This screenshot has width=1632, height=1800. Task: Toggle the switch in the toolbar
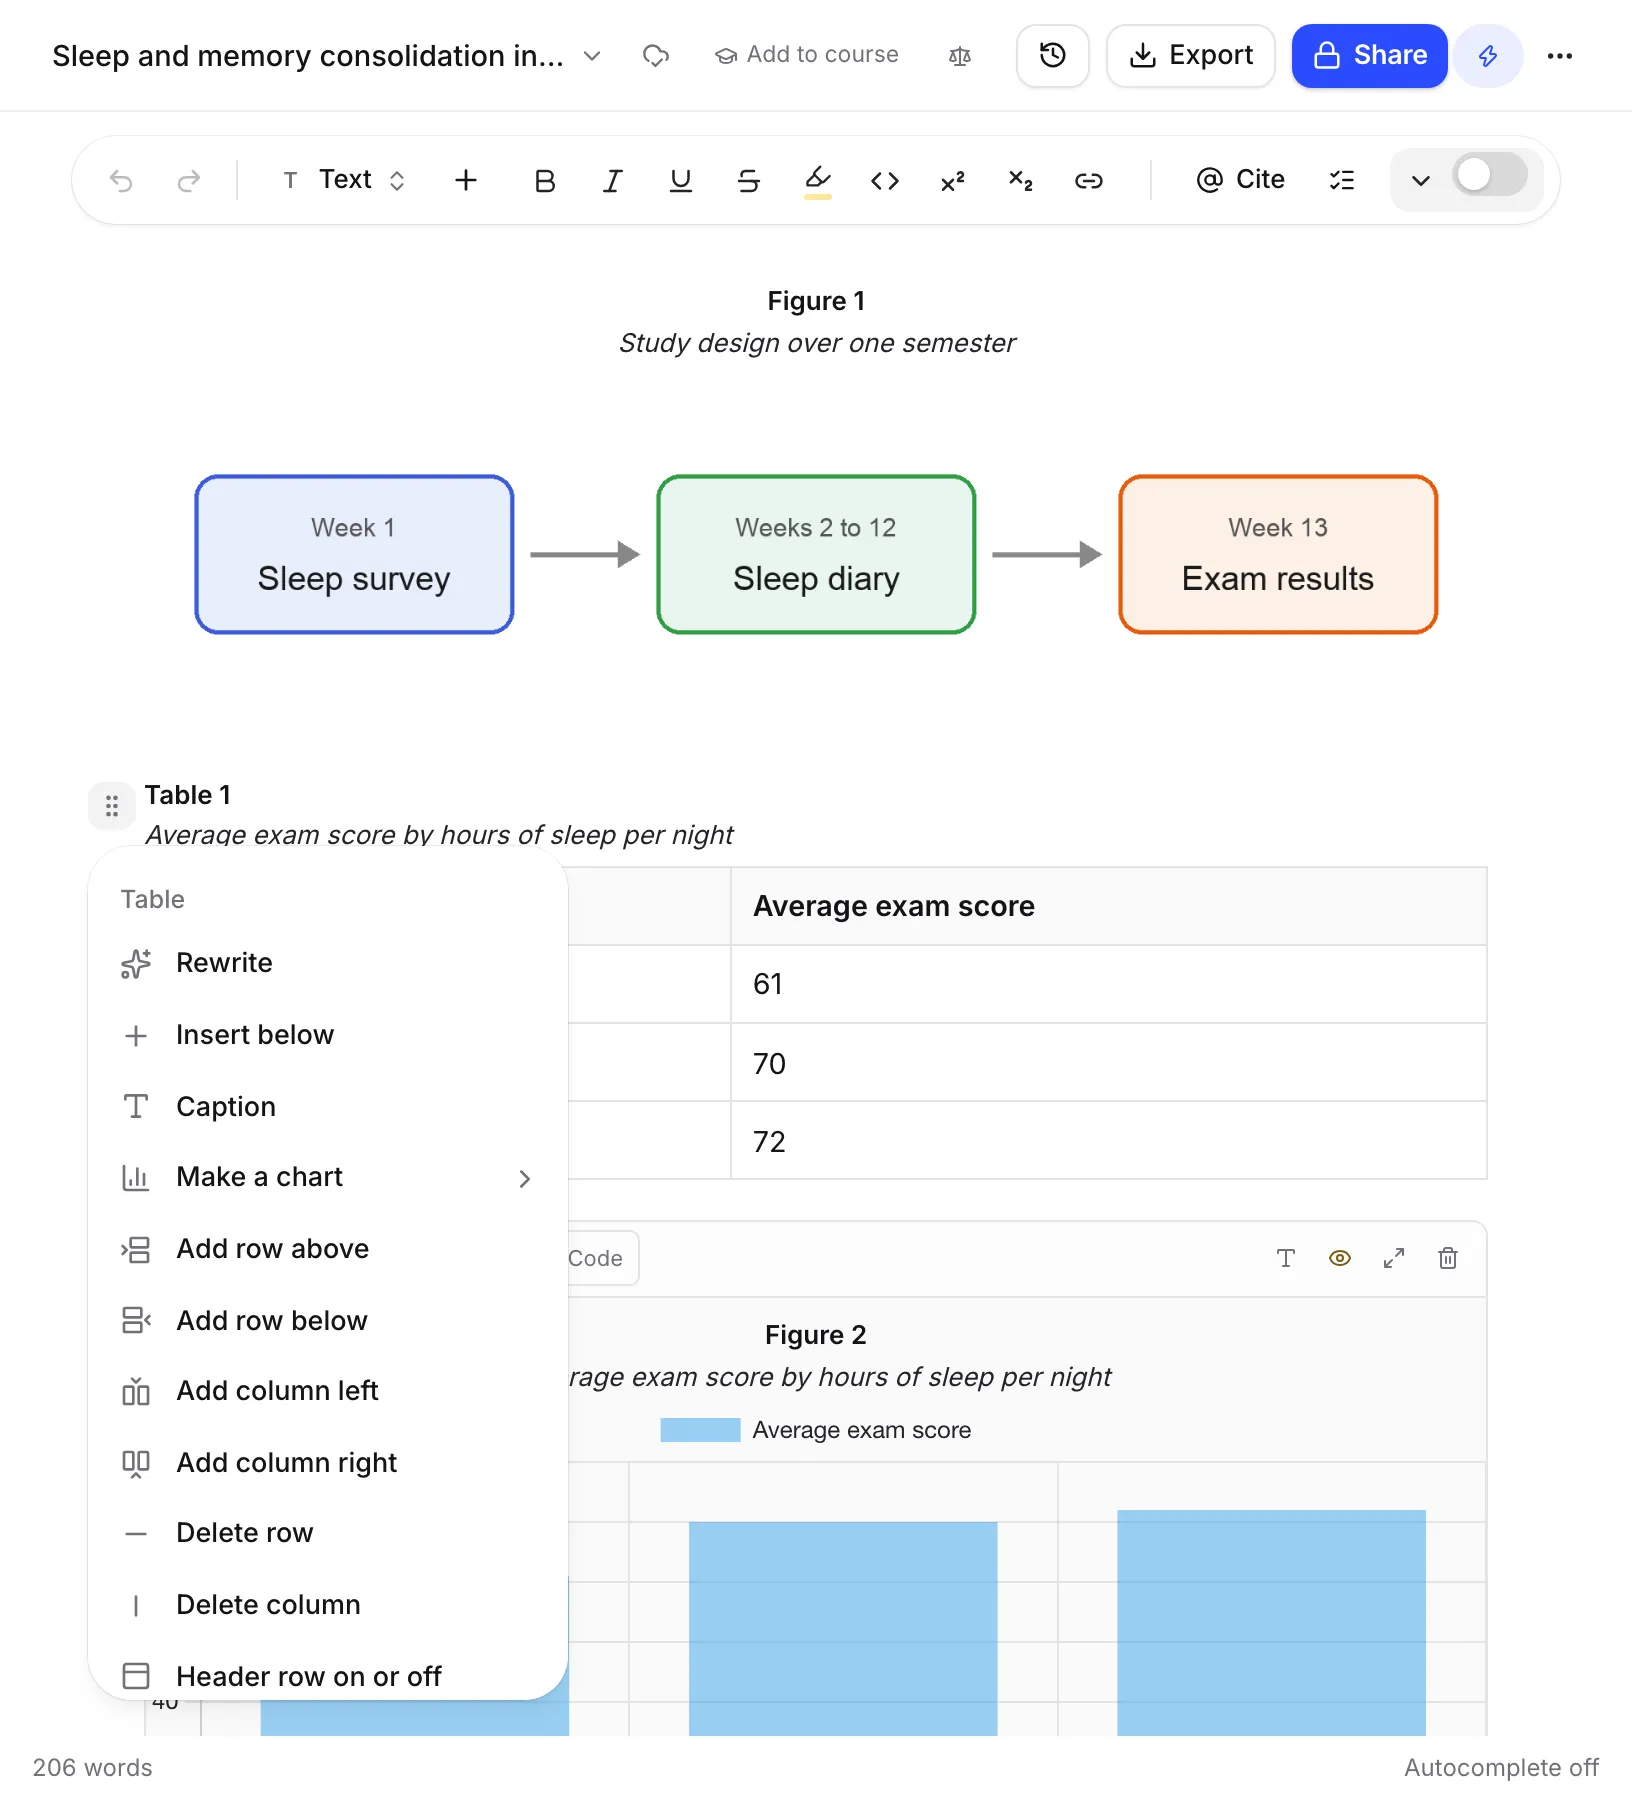(1490, 176)
